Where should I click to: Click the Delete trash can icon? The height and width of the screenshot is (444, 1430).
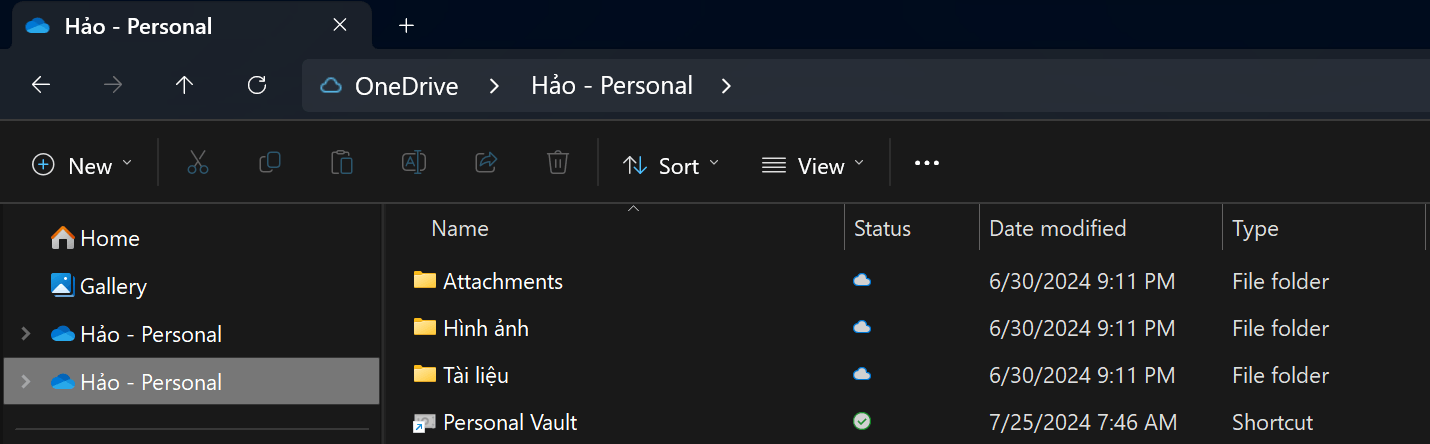tap(558, 162)
